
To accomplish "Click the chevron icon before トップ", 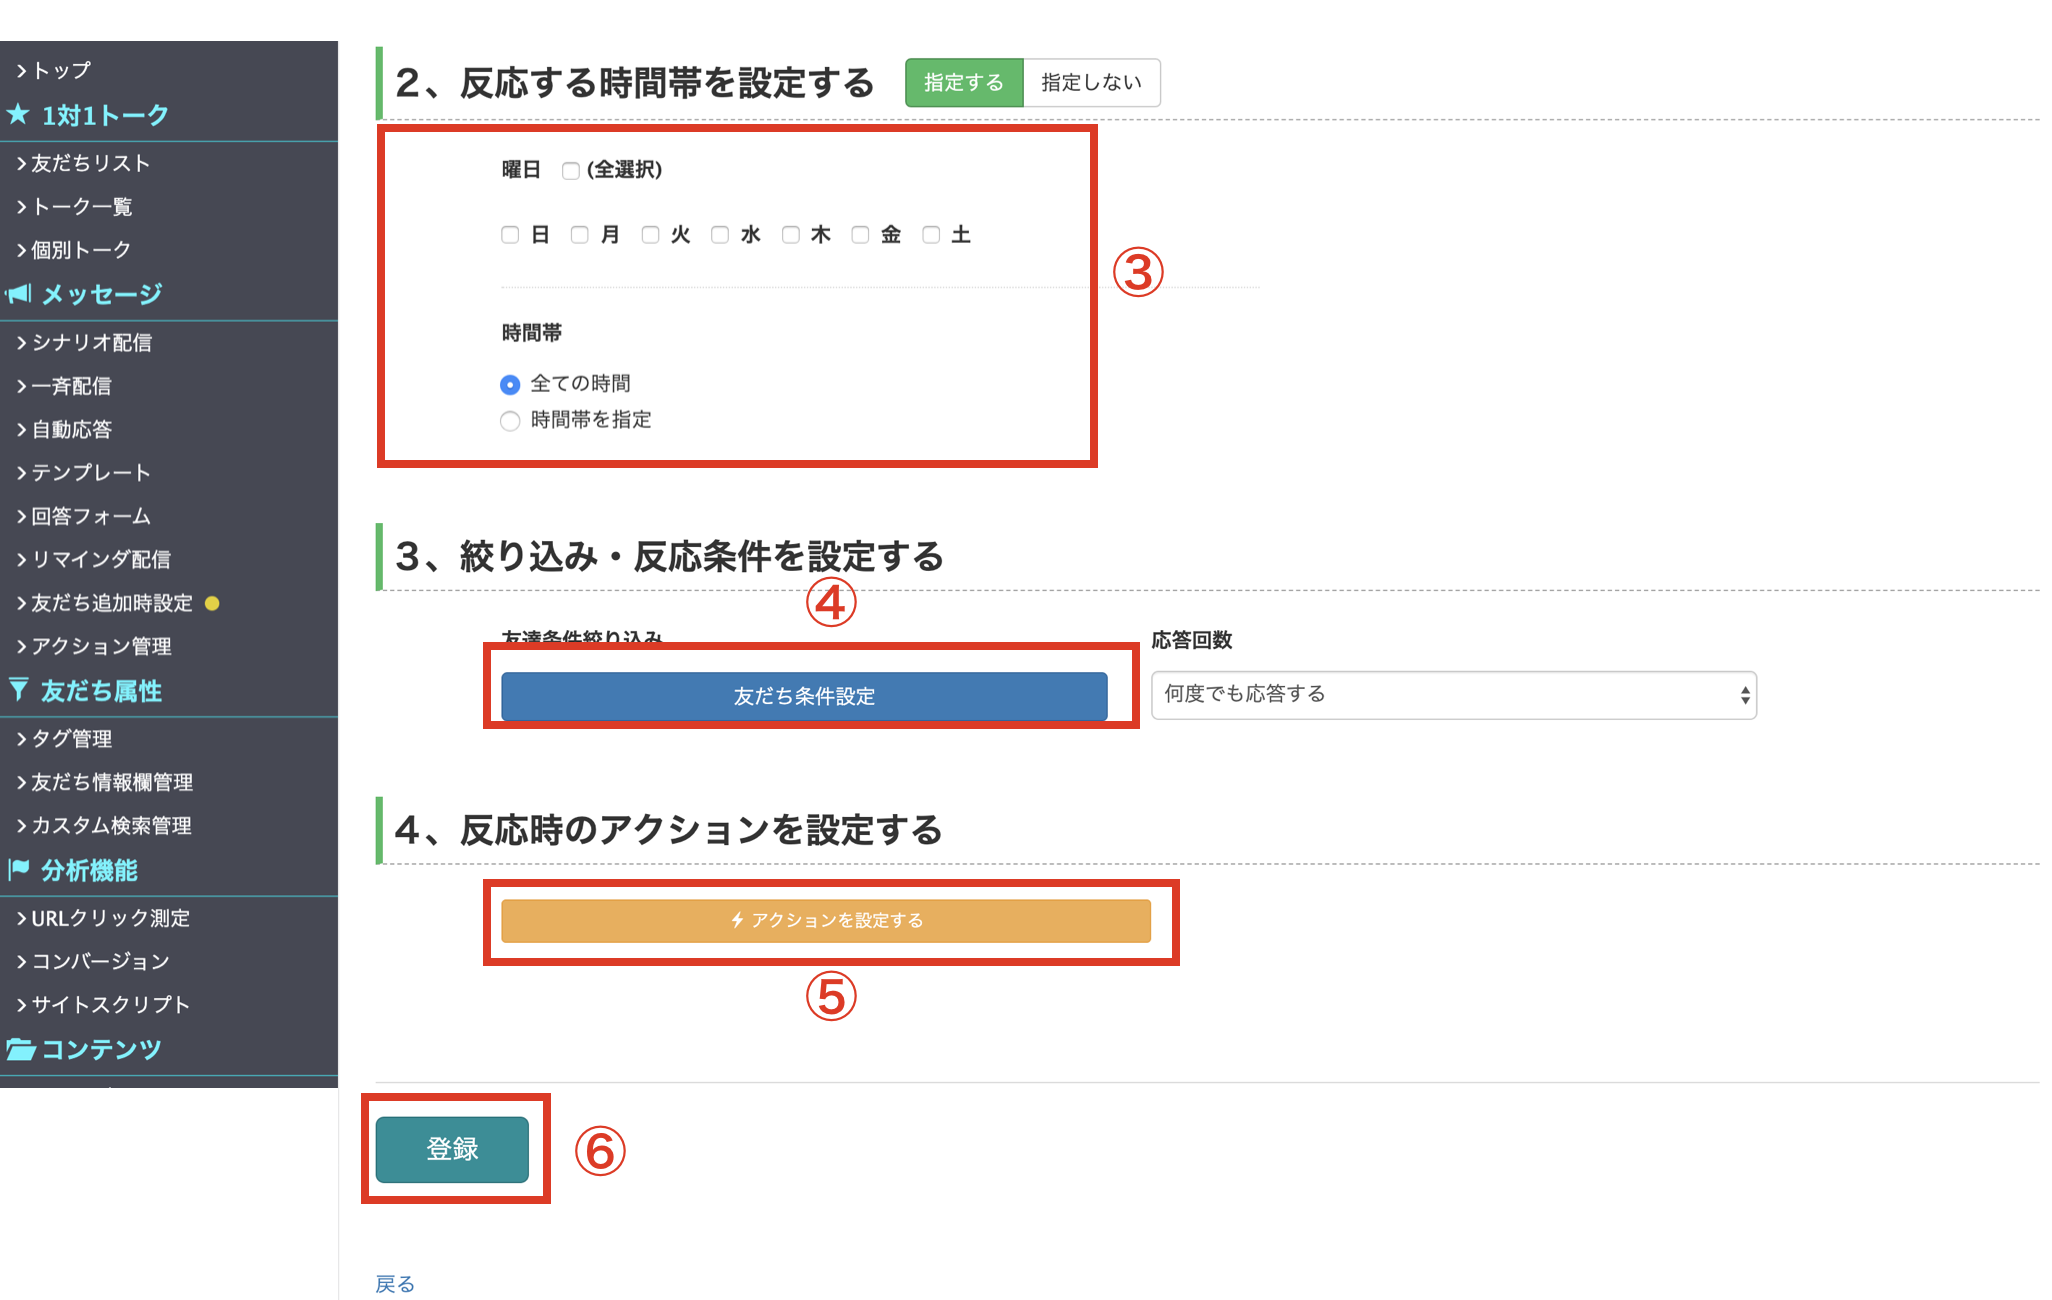I will pyautogui.click(x=21, y=71).
